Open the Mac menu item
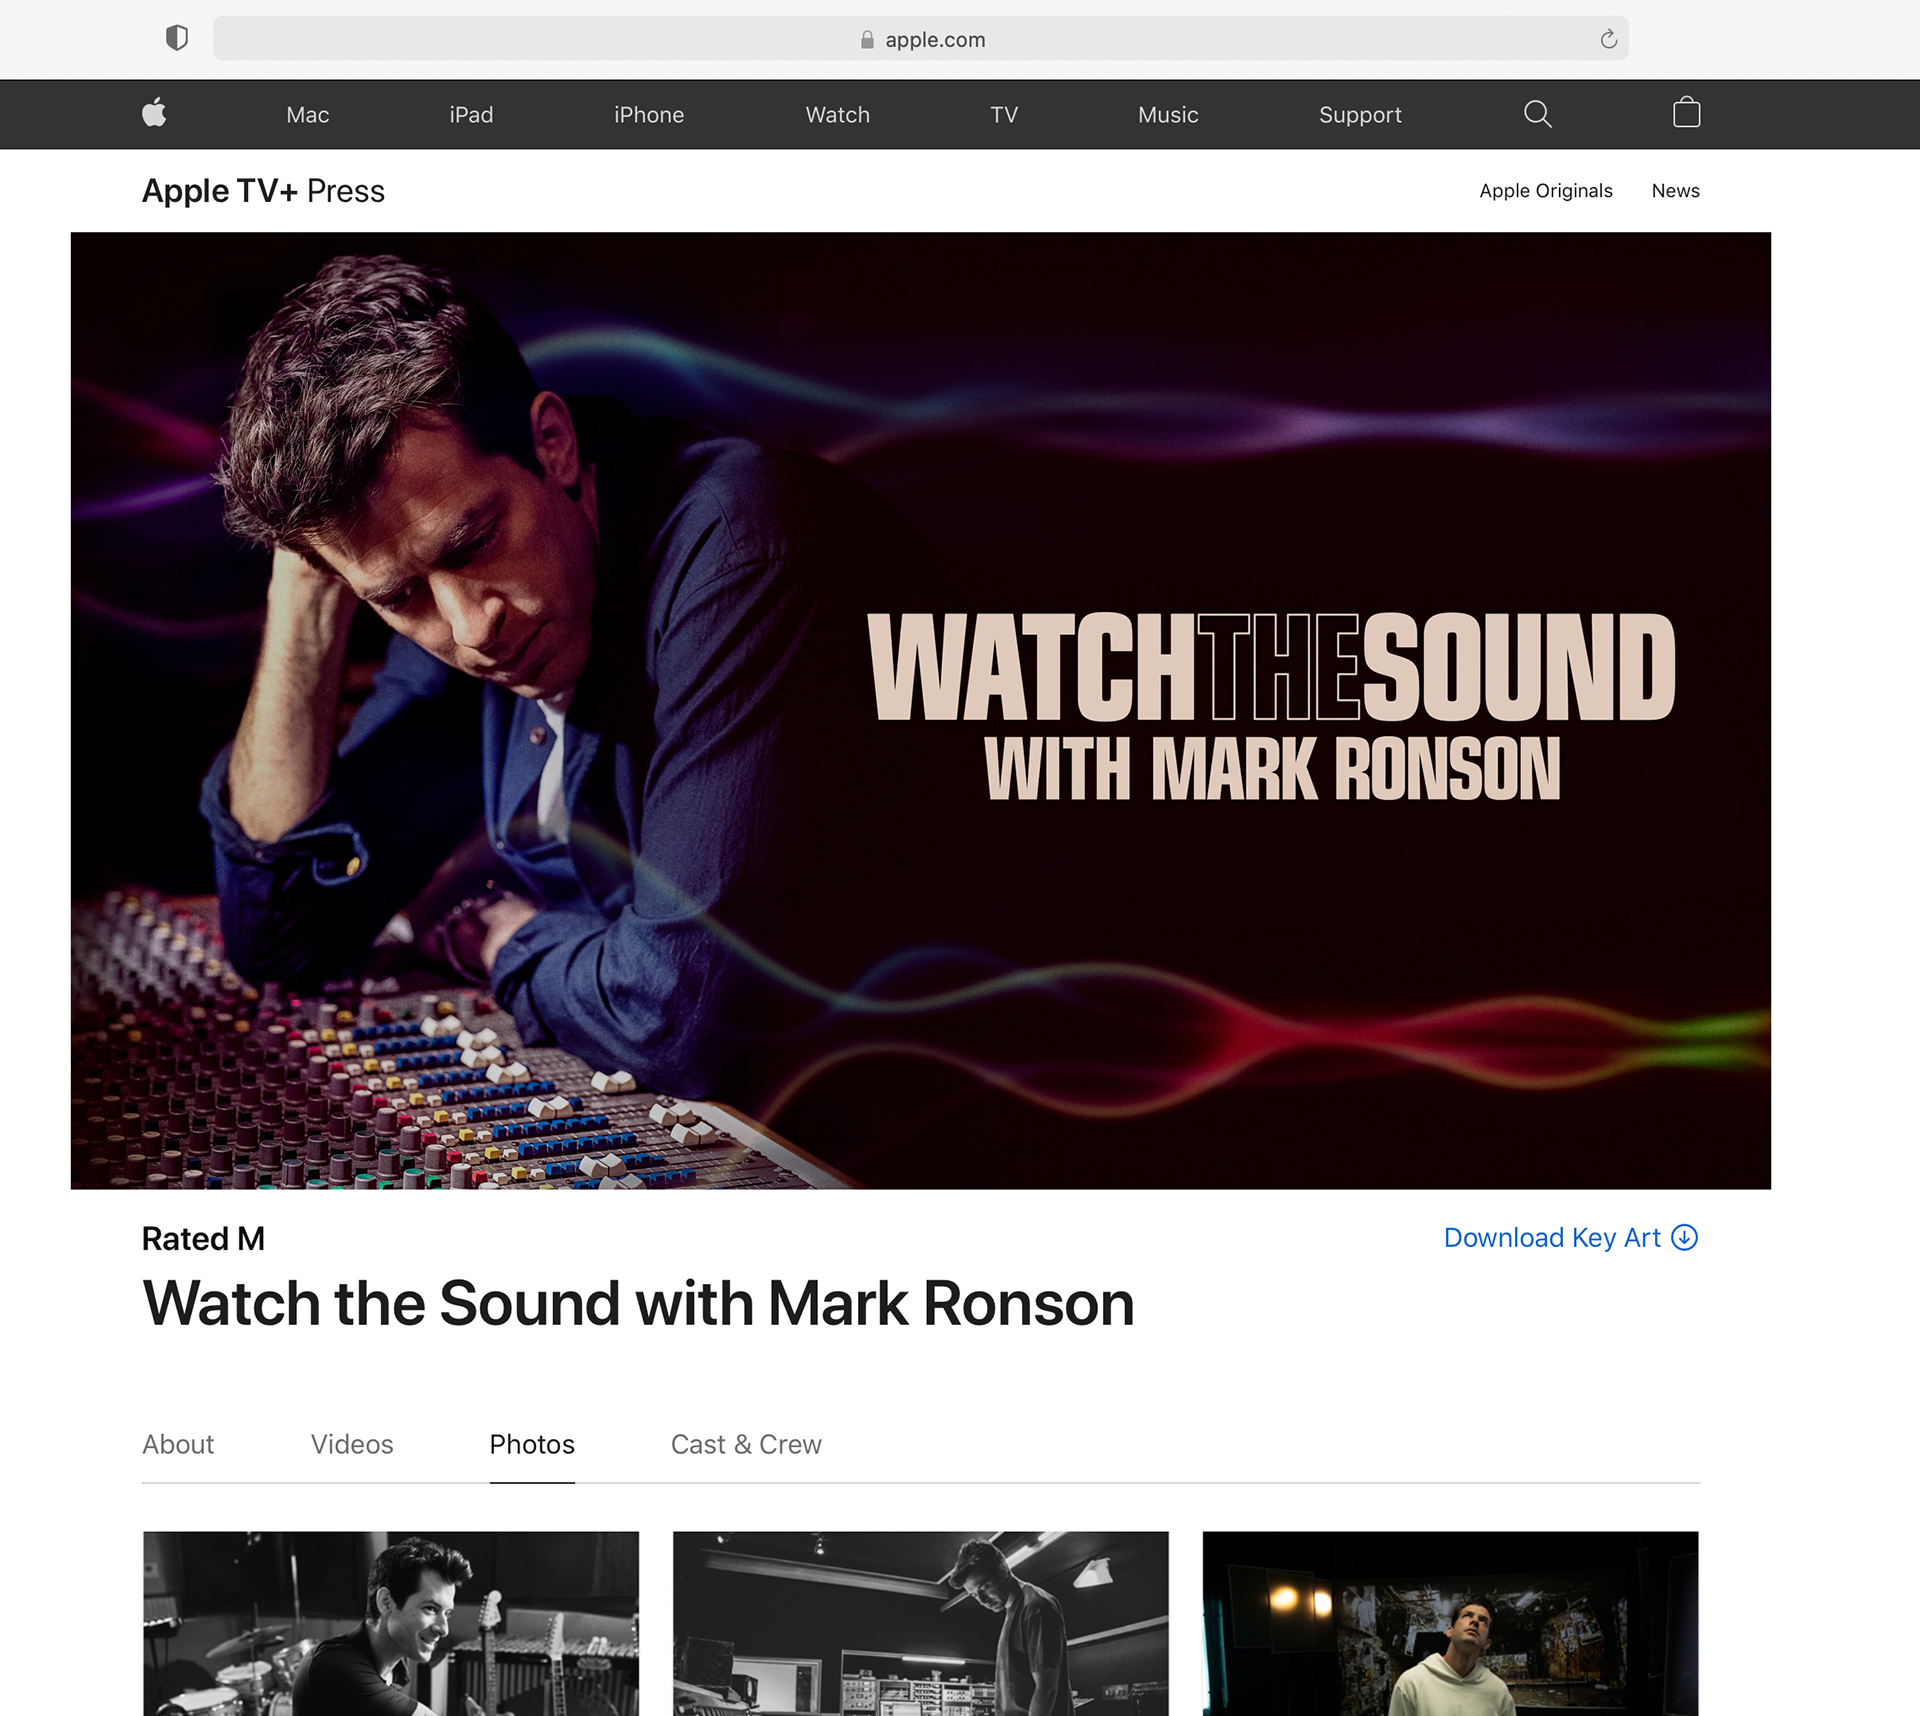1920x1716 pixels. click(308, 115)
